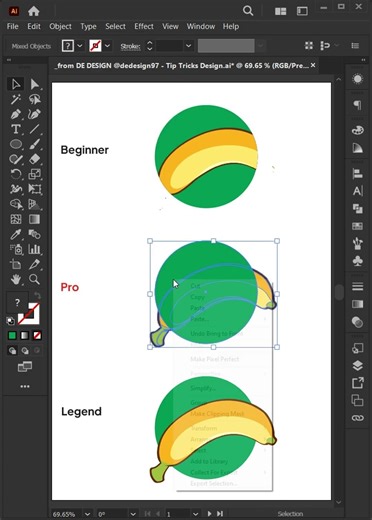The image size is (372, 520).
Task: Go to last artboard
Action: [220, 514]
